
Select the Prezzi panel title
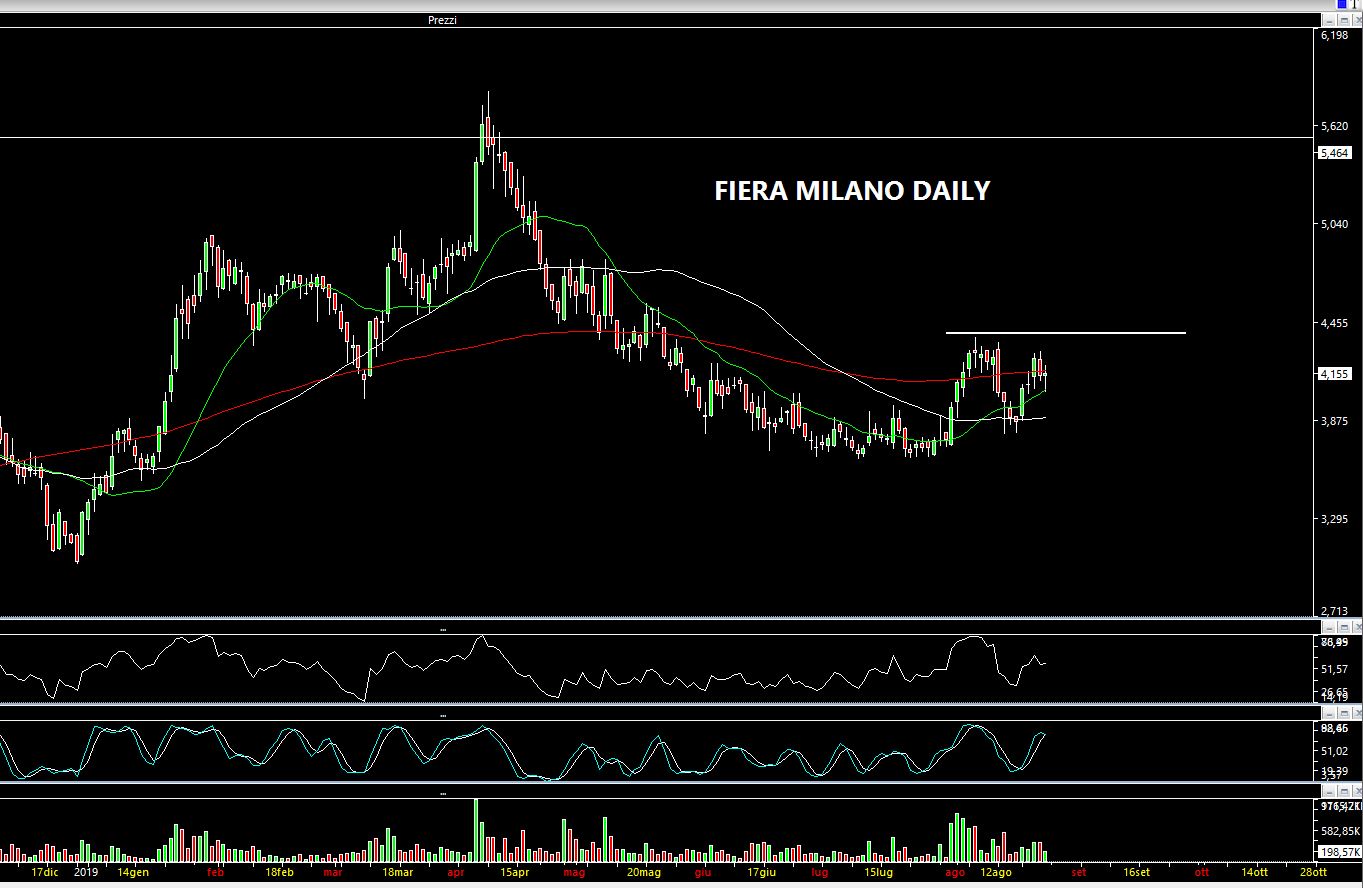[442, 20]
